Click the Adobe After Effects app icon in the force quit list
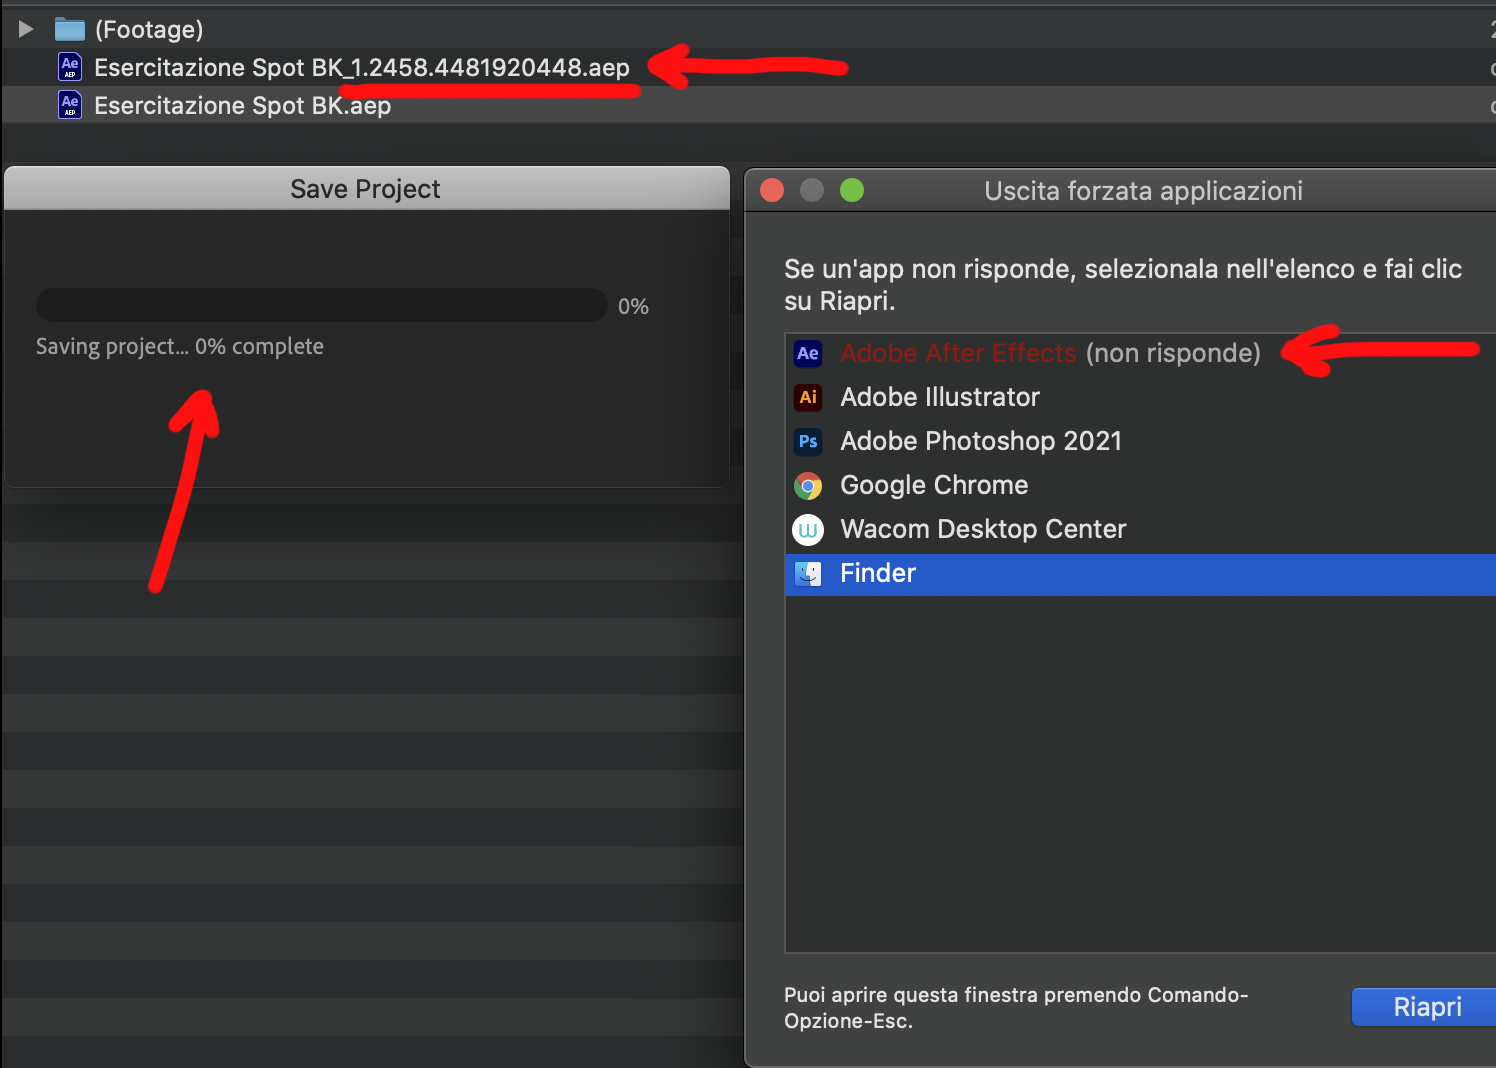The width and height of the screenshot is (1496, 1068). coord(807,353)
